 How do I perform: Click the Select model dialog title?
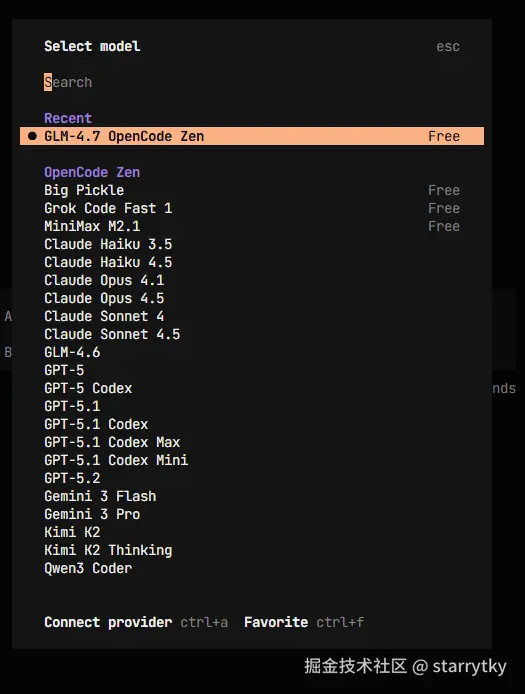[92, 46]
